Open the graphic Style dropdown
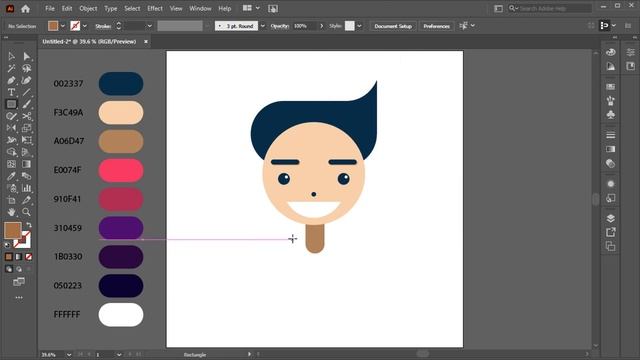The height and width of the screenshot is (360, 640). [x=359, y=26]
